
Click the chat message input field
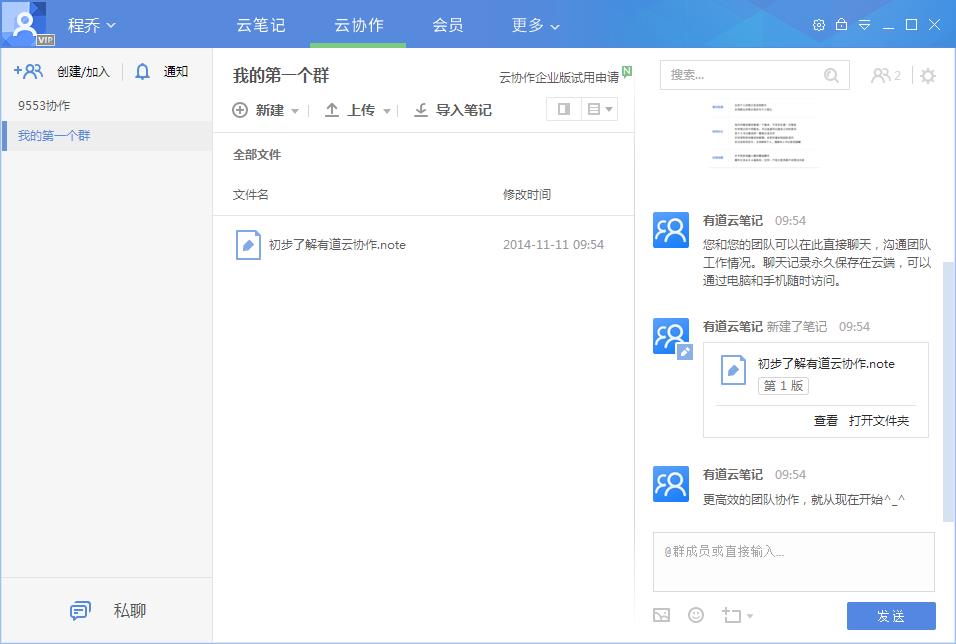[x=793, y=561]
